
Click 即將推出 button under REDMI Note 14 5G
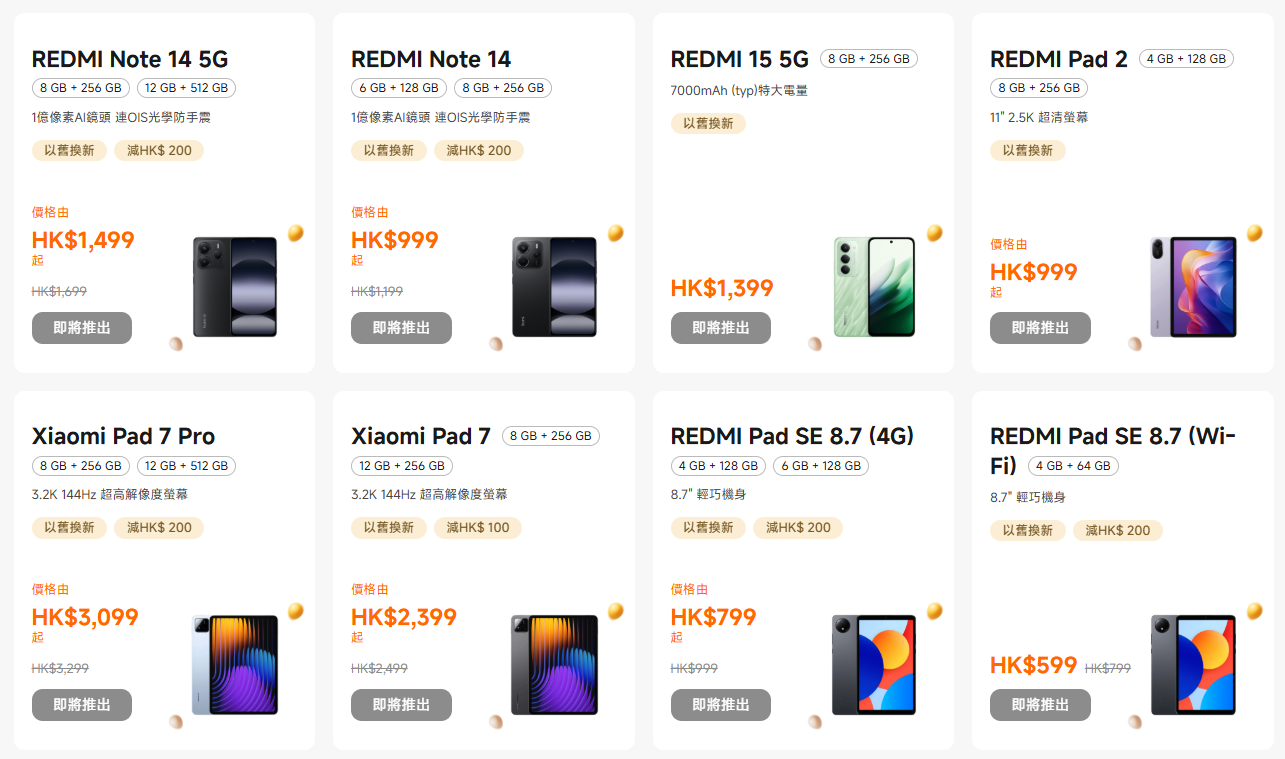tap(82, 328)
